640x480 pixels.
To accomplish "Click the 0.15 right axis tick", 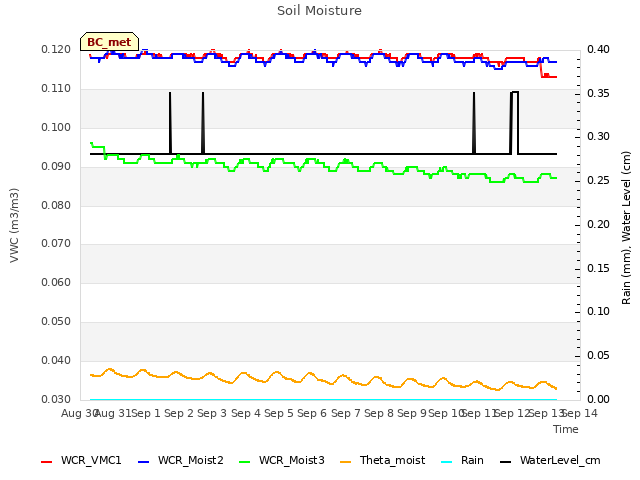I will (598, 269).
